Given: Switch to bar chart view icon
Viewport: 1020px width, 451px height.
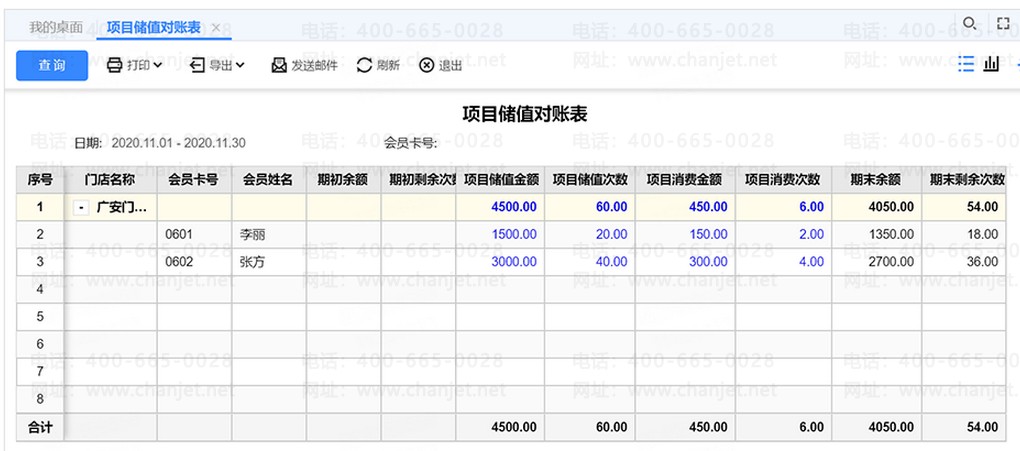Looking at the screenshot, I should click(x=991, y=64).
